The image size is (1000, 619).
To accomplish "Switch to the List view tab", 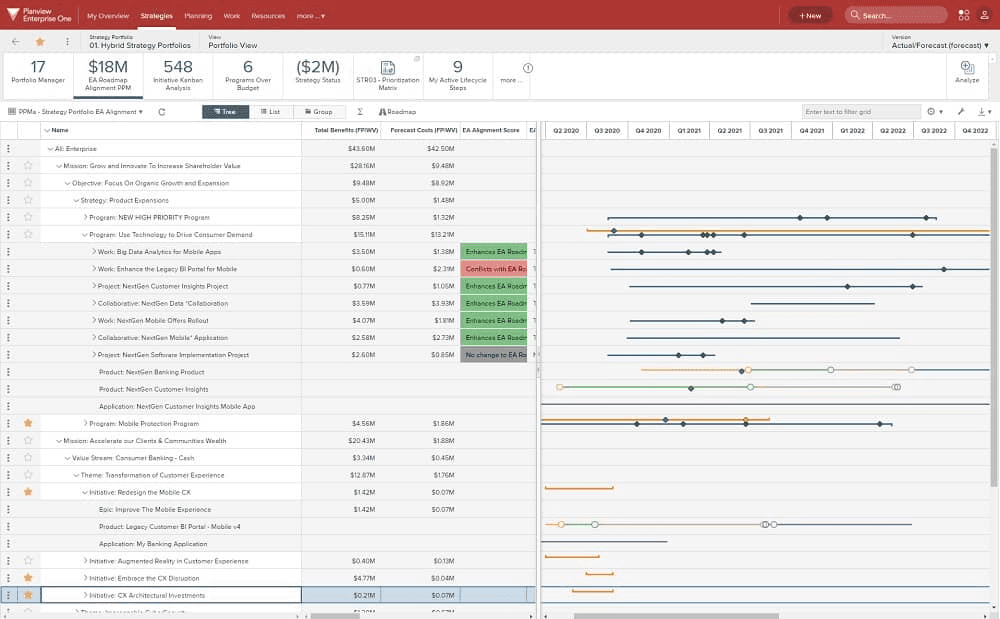I will [x=270, y=112].
